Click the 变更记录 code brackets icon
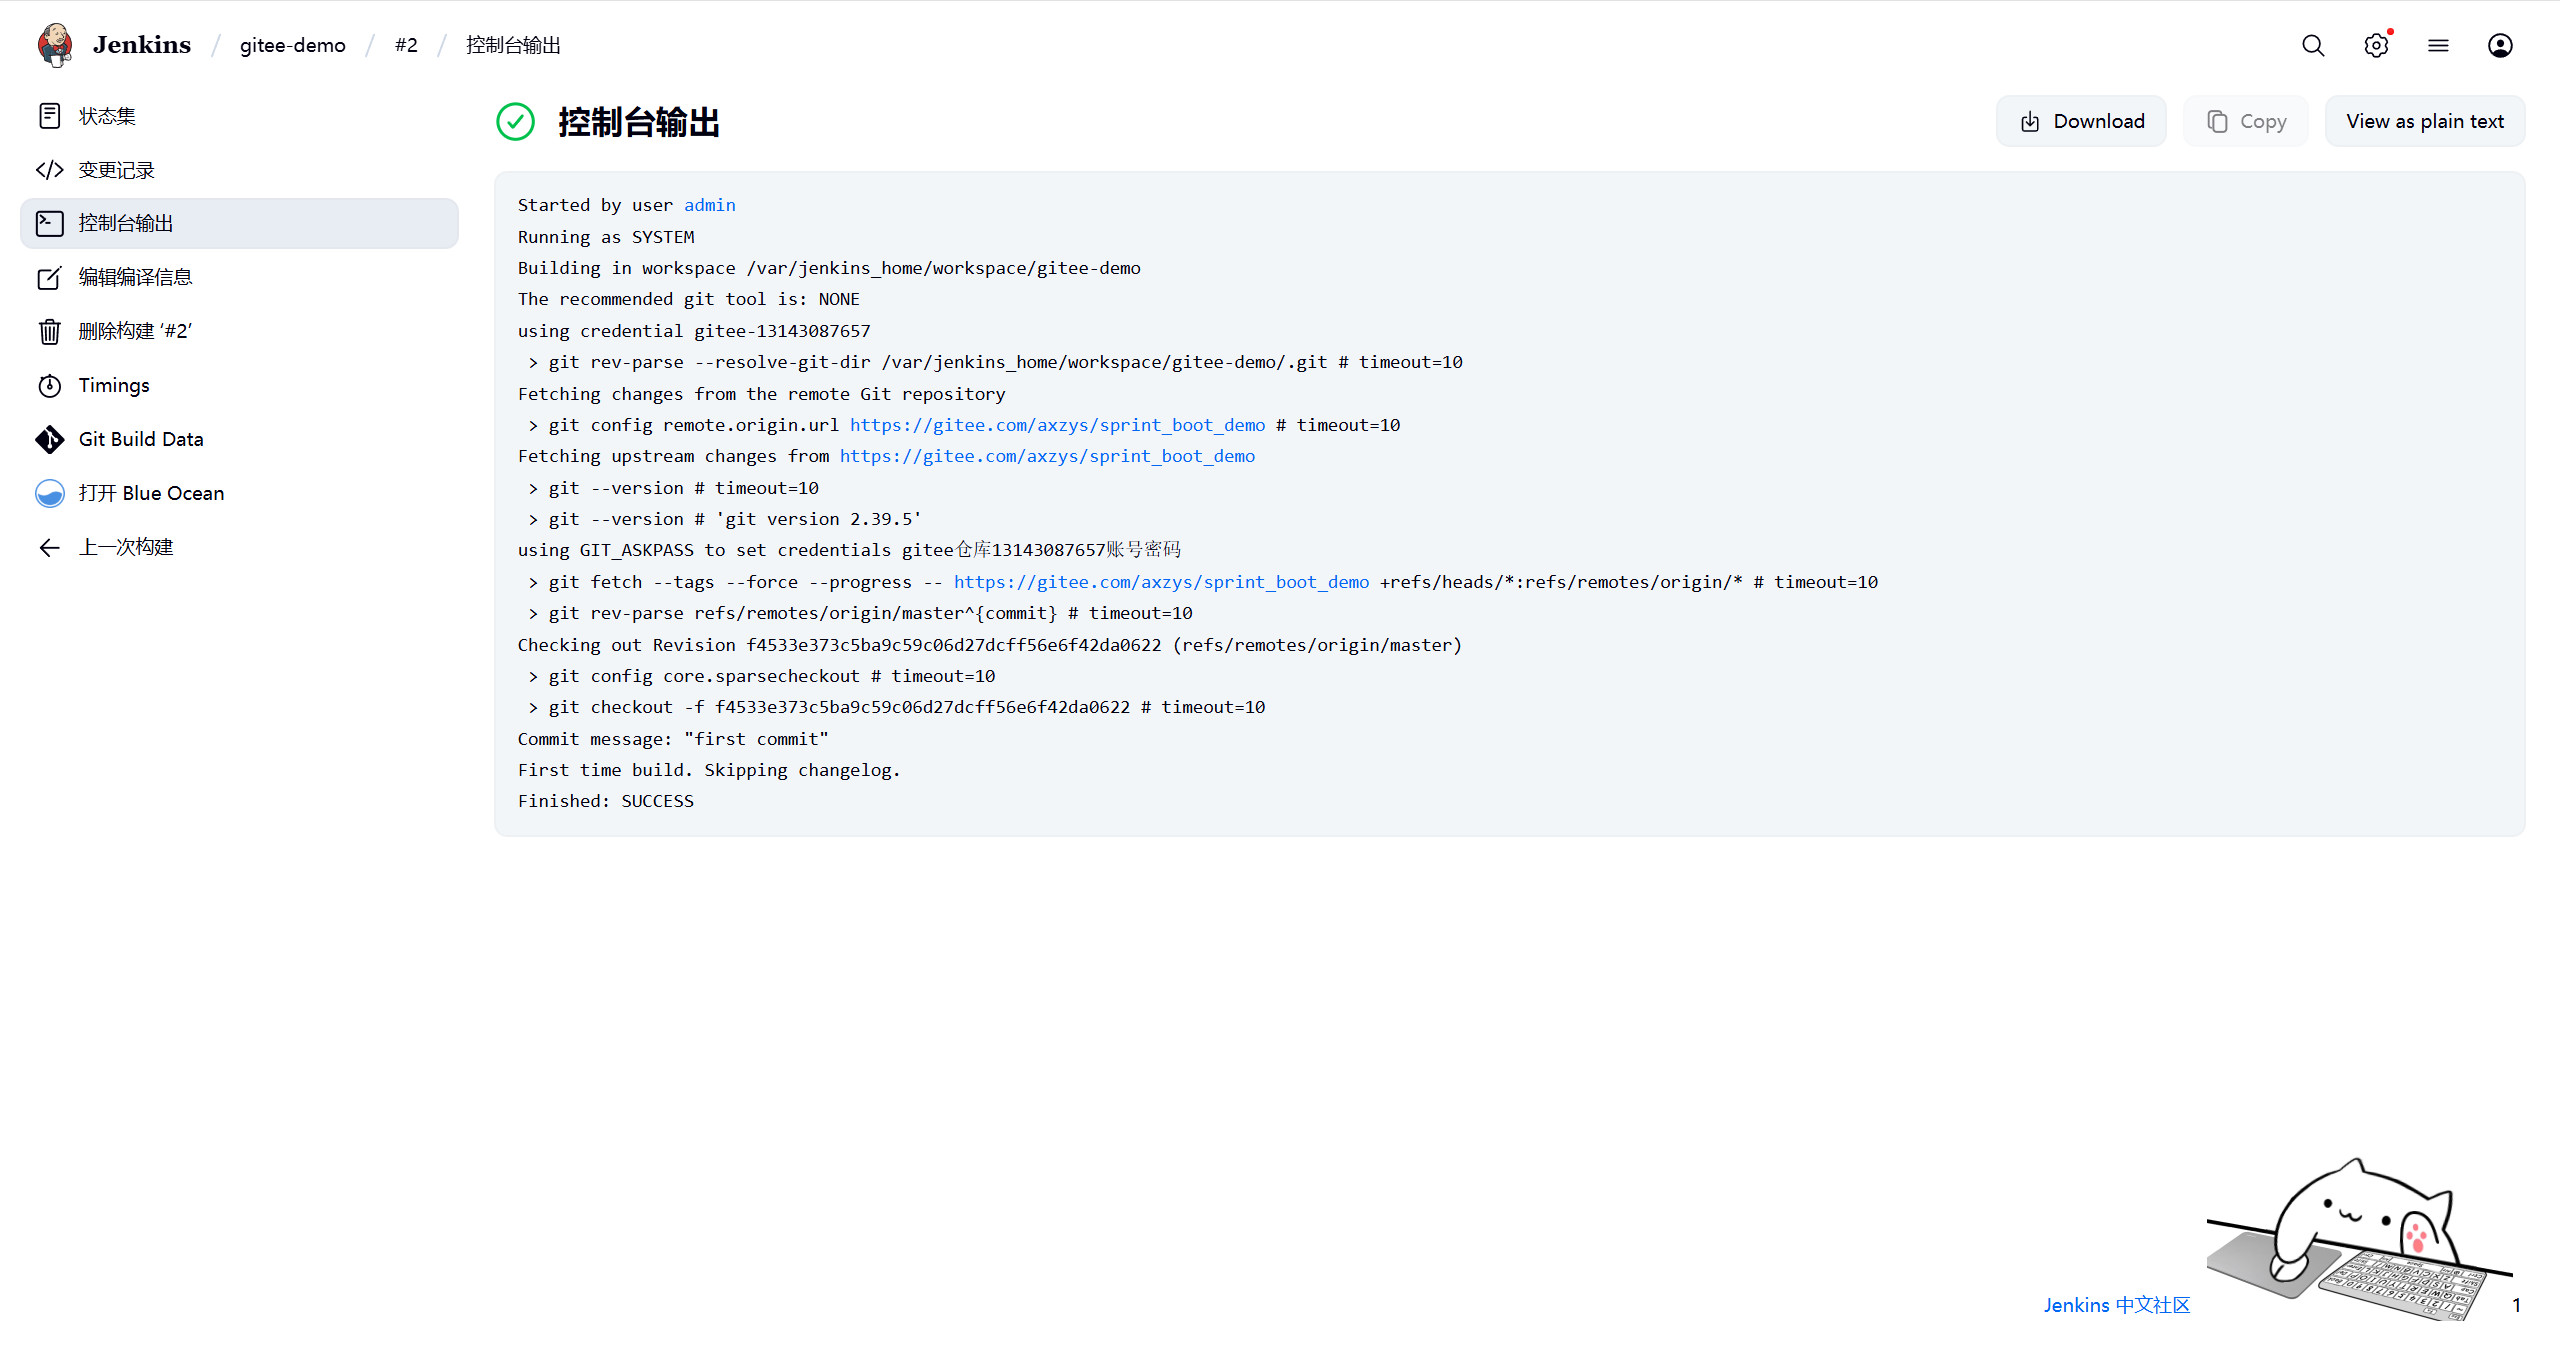Image resolution: width=2560 pixels, height=1347 pixels. [50, 170]
